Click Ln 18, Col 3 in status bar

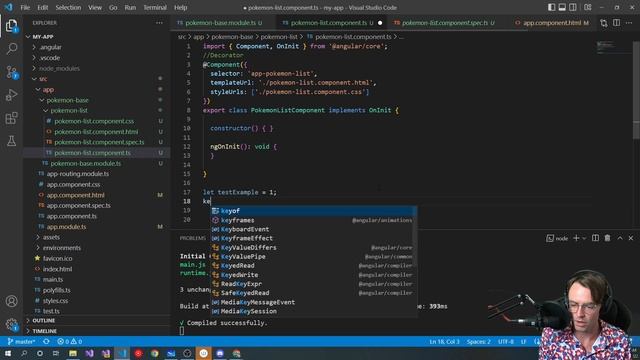pos(444,341)
